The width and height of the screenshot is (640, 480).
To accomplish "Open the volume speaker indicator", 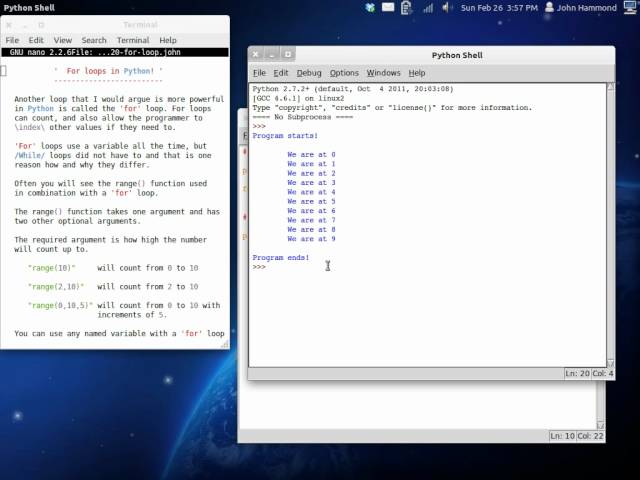I will point(447,7).
